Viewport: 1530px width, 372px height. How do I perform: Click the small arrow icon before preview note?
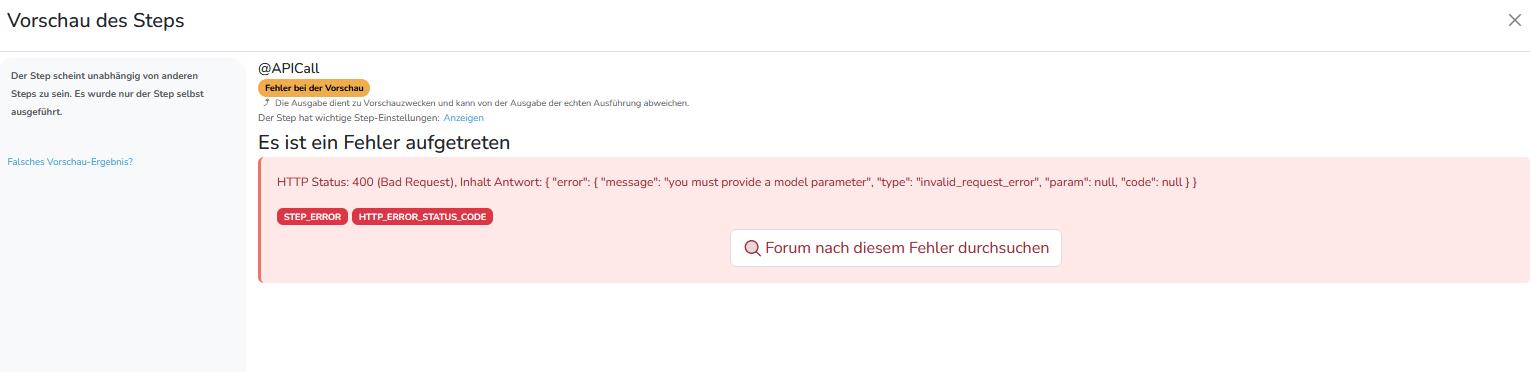coord(266,103)
